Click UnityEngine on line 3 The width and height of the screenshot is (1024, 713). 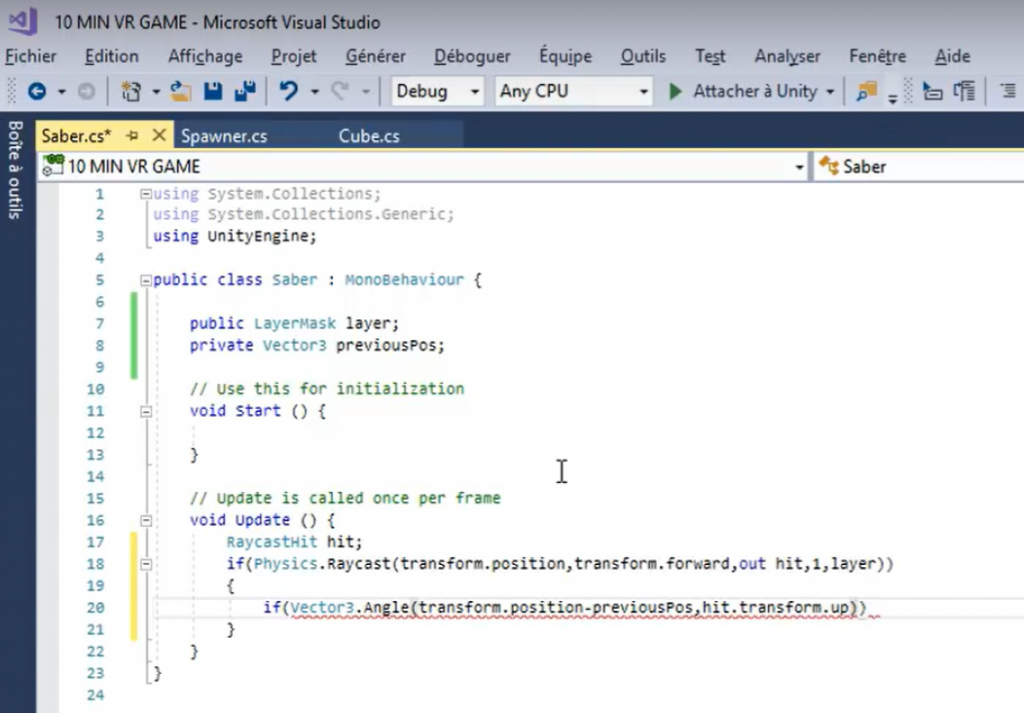[x=257, y=236]
